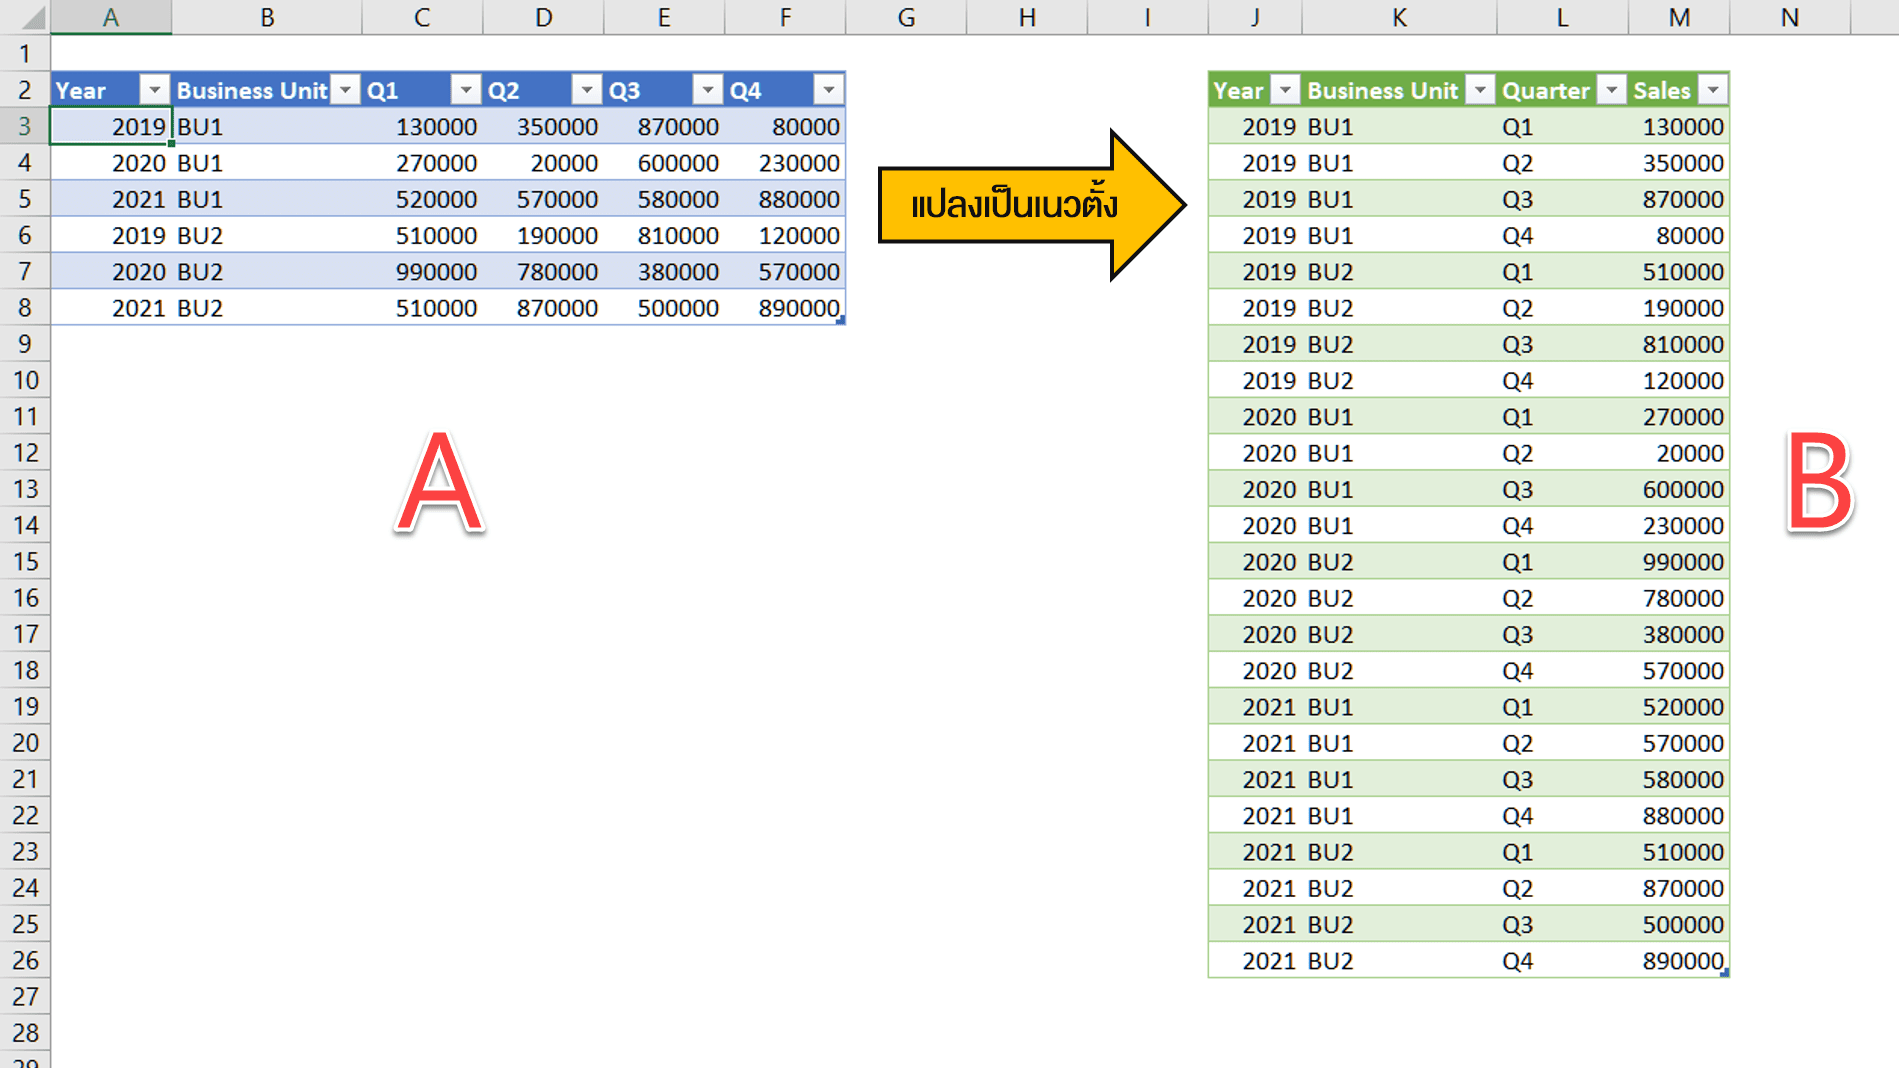Image resolution: width=1899 pixels, height=1068 pixels.
Task: Select the 2019 BU1 Q1 sales cell in table B
Action: coord(1680,126)
